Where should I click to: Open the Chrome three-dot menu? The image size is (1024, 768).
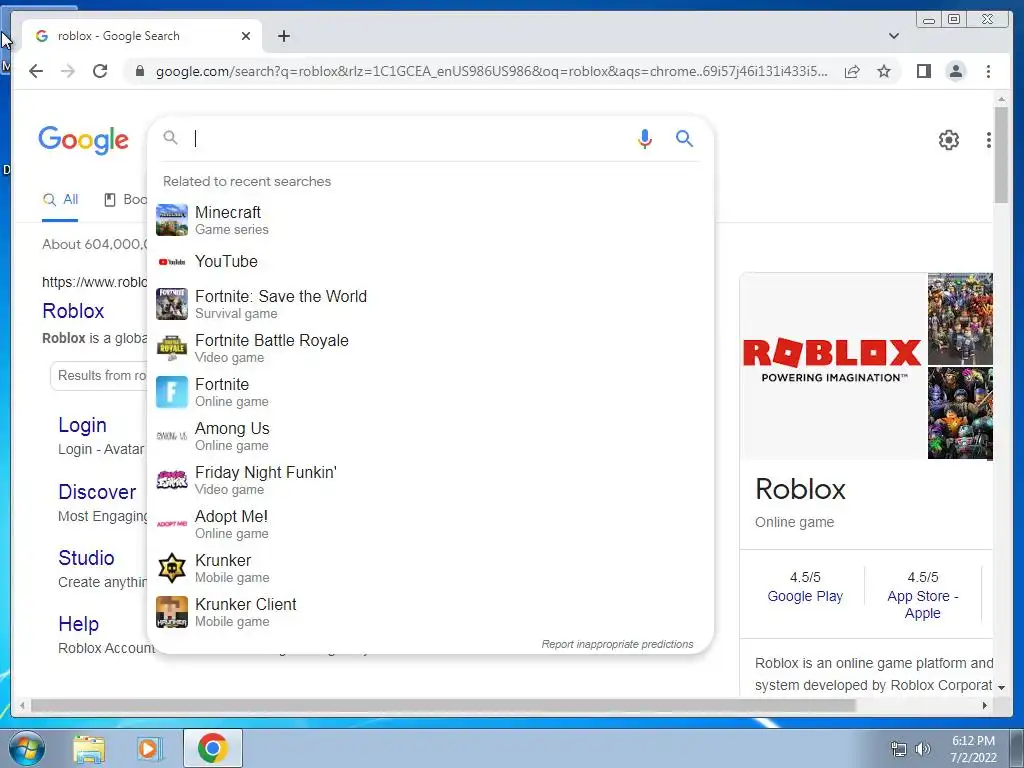tap(988, 71)
